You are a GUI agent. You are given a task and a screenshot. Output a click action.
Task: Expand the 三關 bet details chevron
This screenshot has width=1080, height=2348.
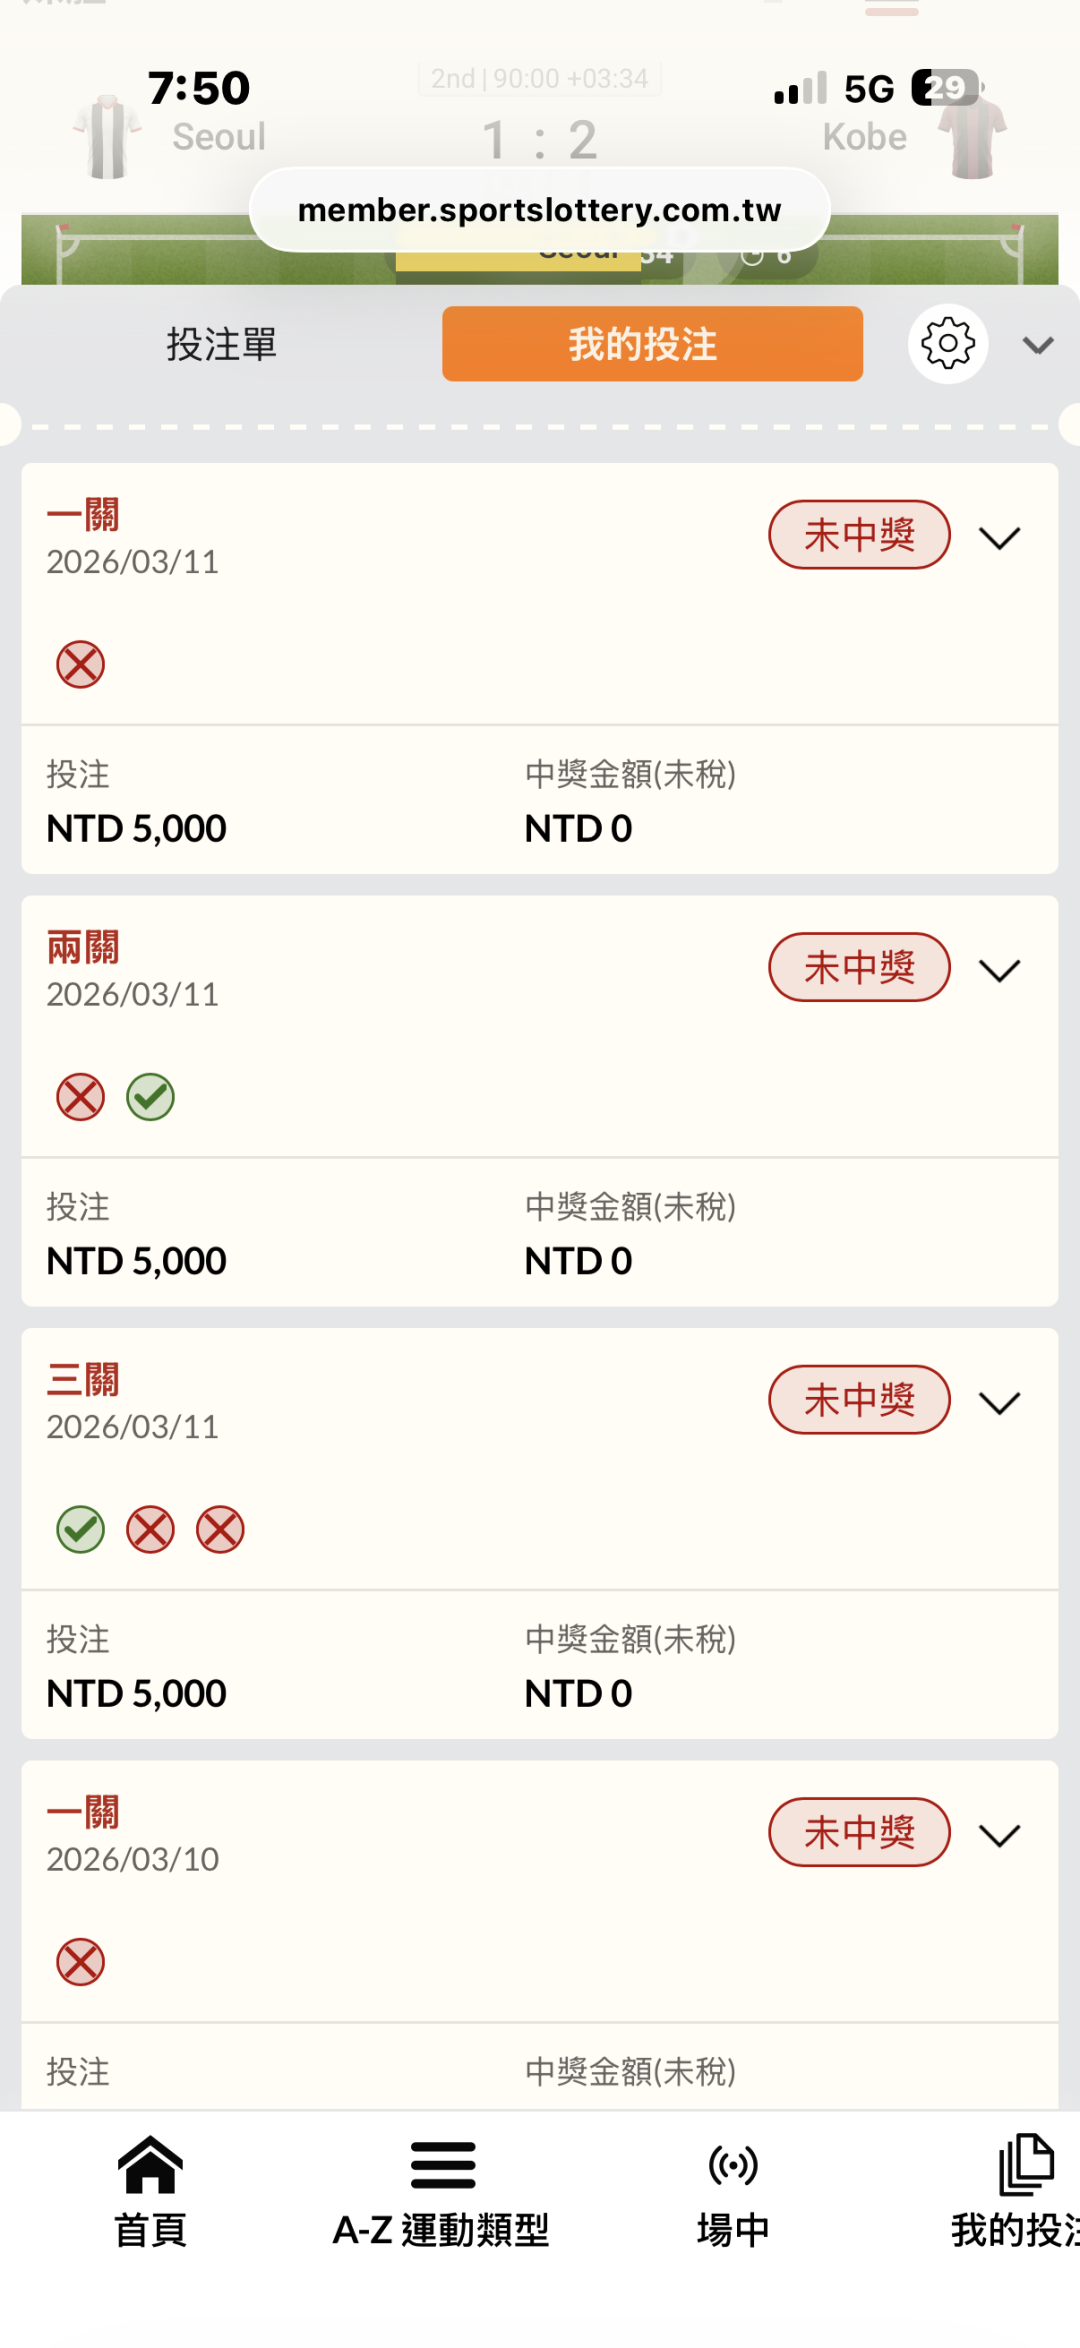[x=999, y=1403]
